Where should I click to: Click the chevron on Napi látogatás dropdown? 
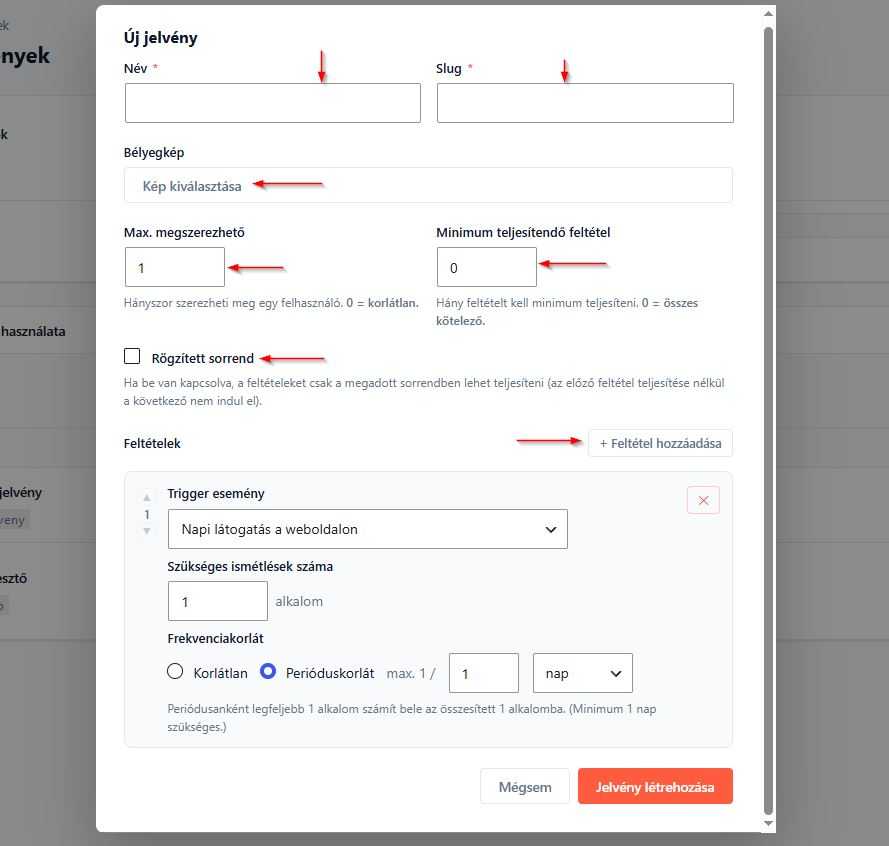click(551, 530)
